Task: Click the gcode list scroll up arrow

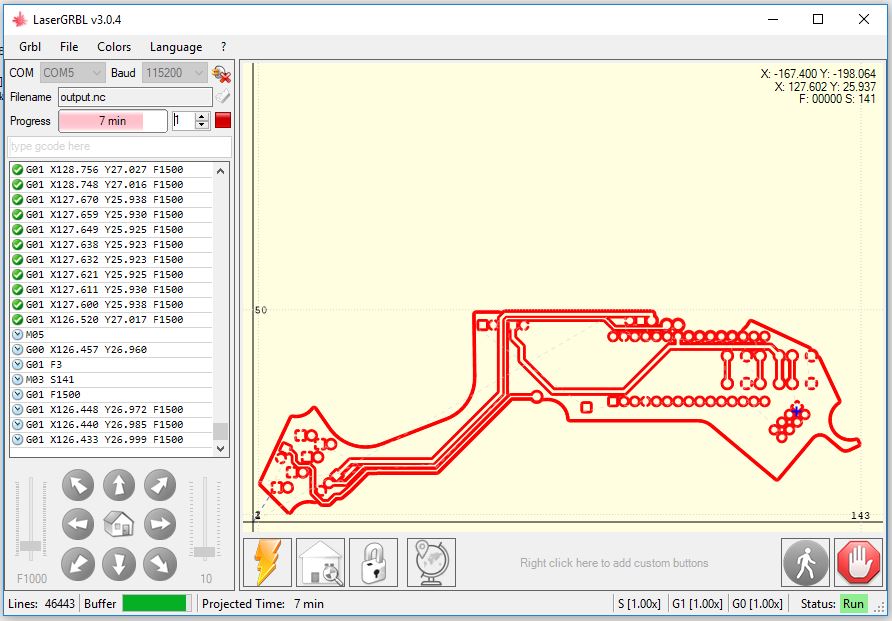Action: (x=221, y=171)
